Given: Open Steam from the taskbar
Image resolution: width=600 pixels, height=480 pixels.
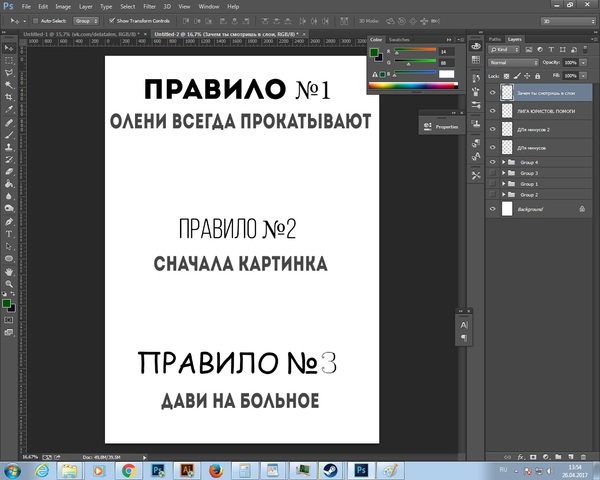Looking at the screenshot, I should [329, 470].
